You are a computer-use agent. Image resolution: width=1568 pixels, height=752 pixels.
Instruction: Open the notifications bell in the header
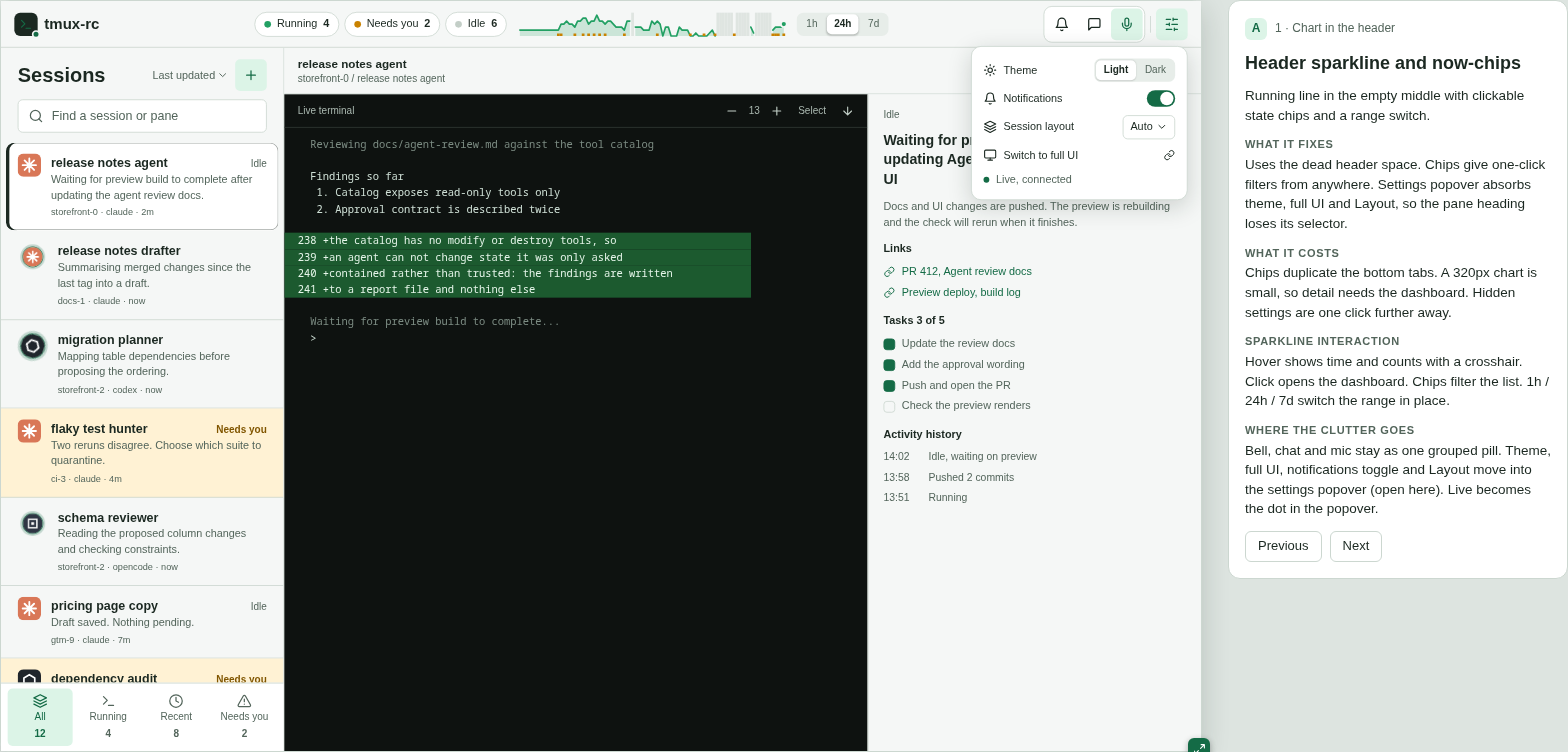click(x=1062, y=24)
